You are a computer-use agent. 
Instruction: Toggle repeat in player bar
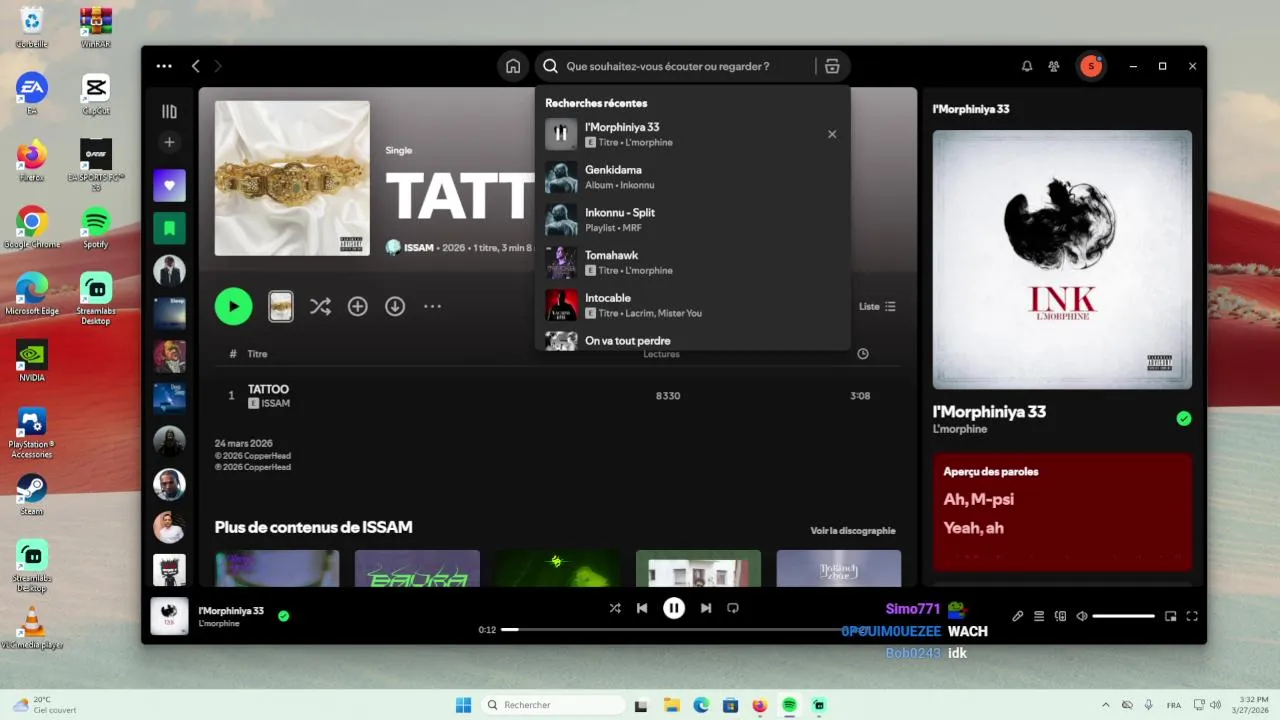(x=733, y=608)
